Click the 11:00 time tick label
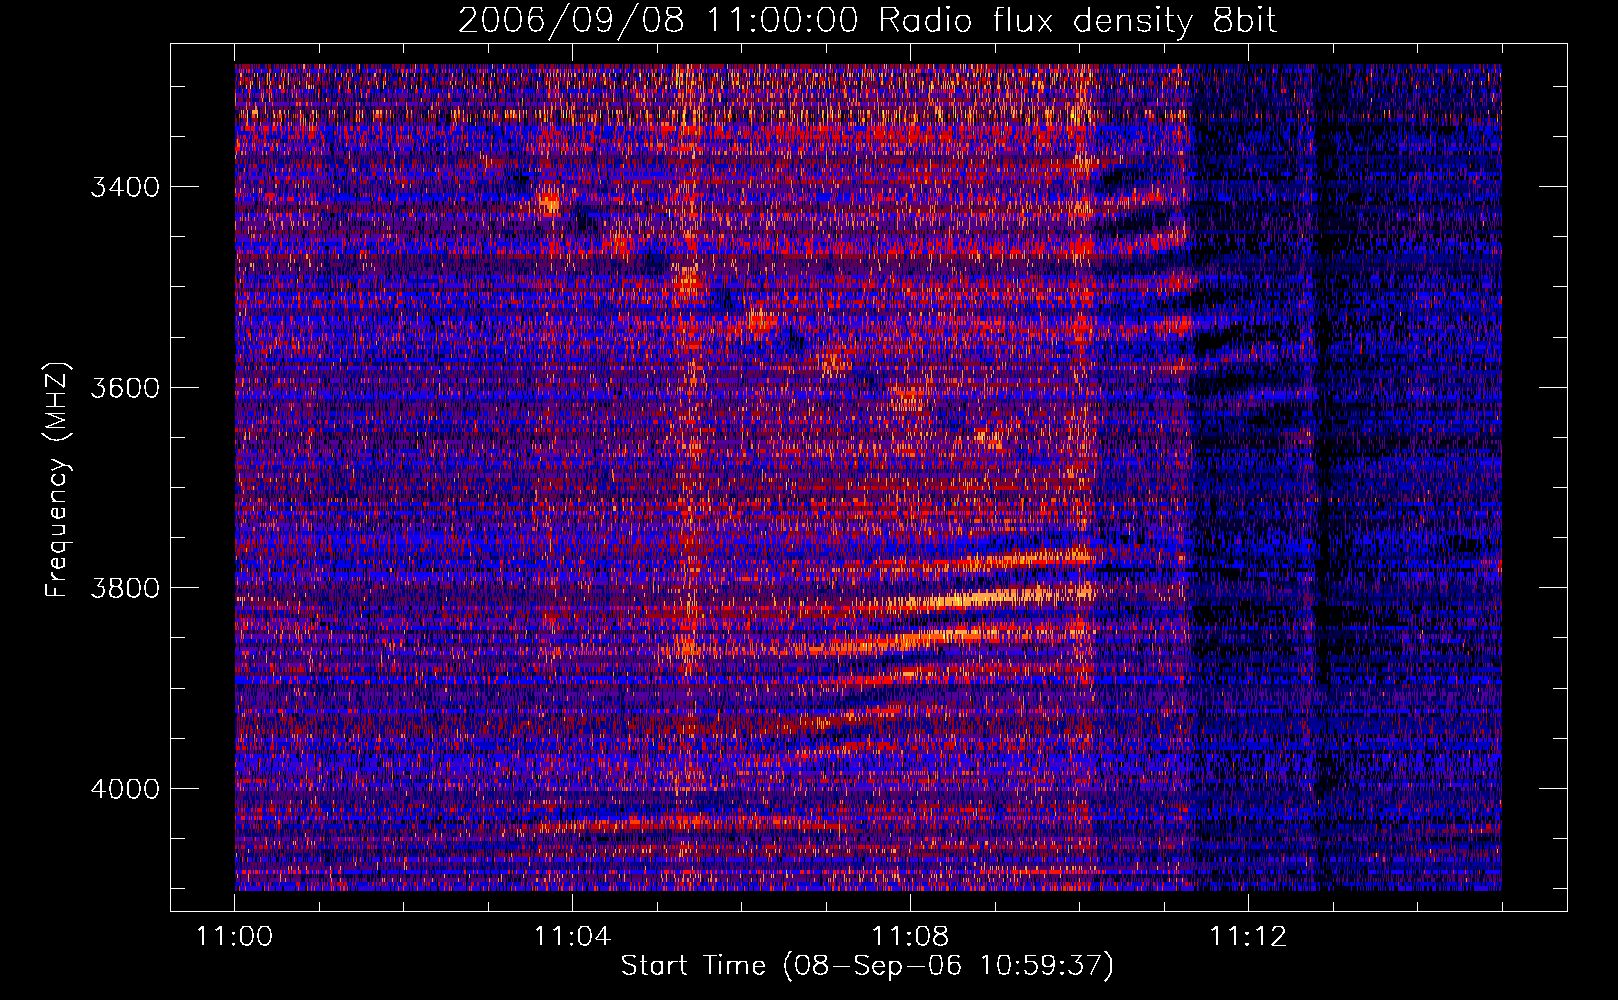Viewport: 1618px width, 1000px height. [x=235, y=937]
